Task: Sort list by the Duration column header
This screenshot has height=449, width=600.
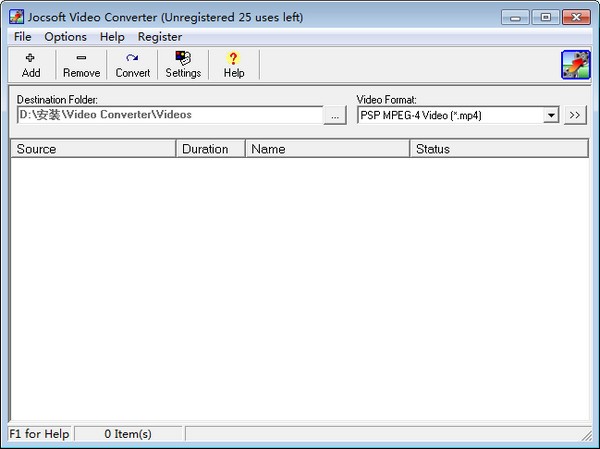Action: (x=210, y=149)
